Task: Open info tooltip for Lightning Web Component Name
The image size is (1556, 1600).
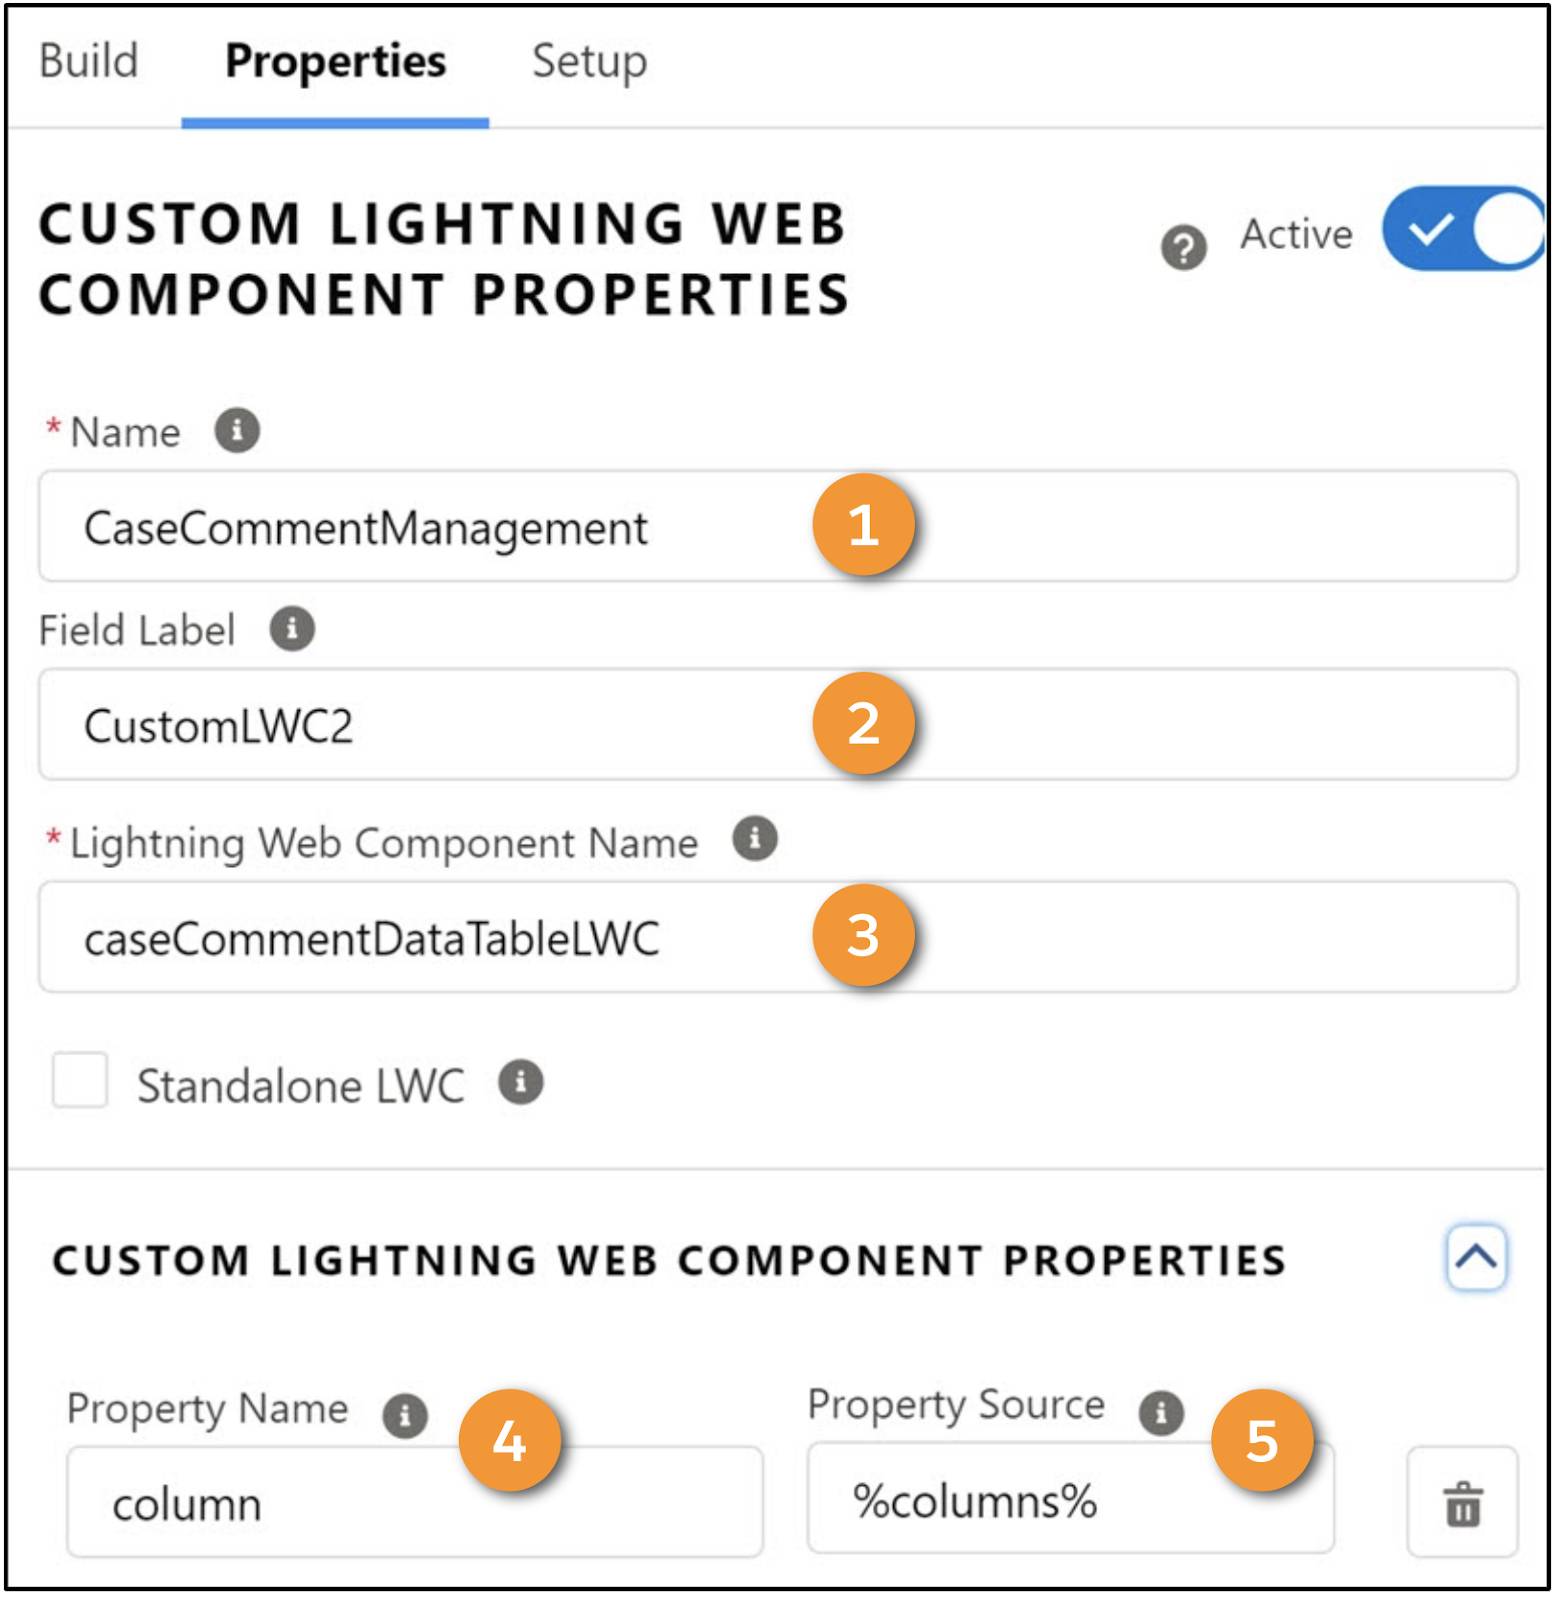Action: (x=754, y=841)
